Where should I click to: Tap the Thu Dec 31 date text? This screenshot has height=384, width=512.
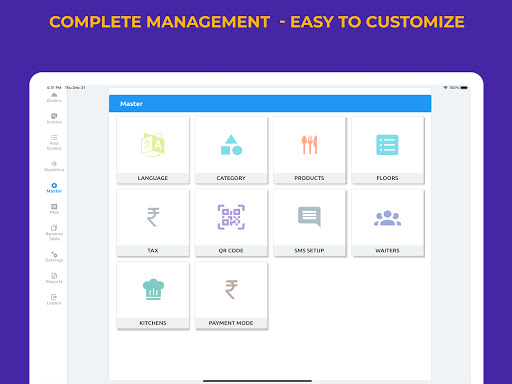(75, 88)
